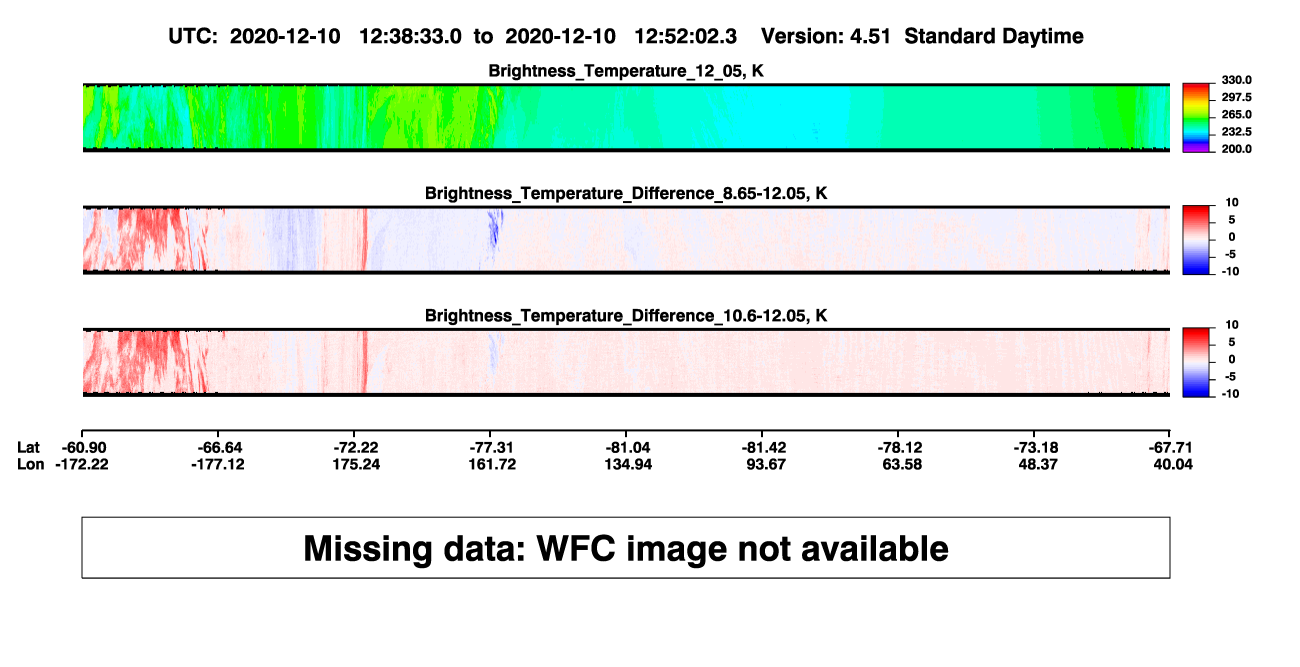Click the latitude tick label '-66.64'
The height and width of the screenshot is (667, 1300).
point(219,447)
